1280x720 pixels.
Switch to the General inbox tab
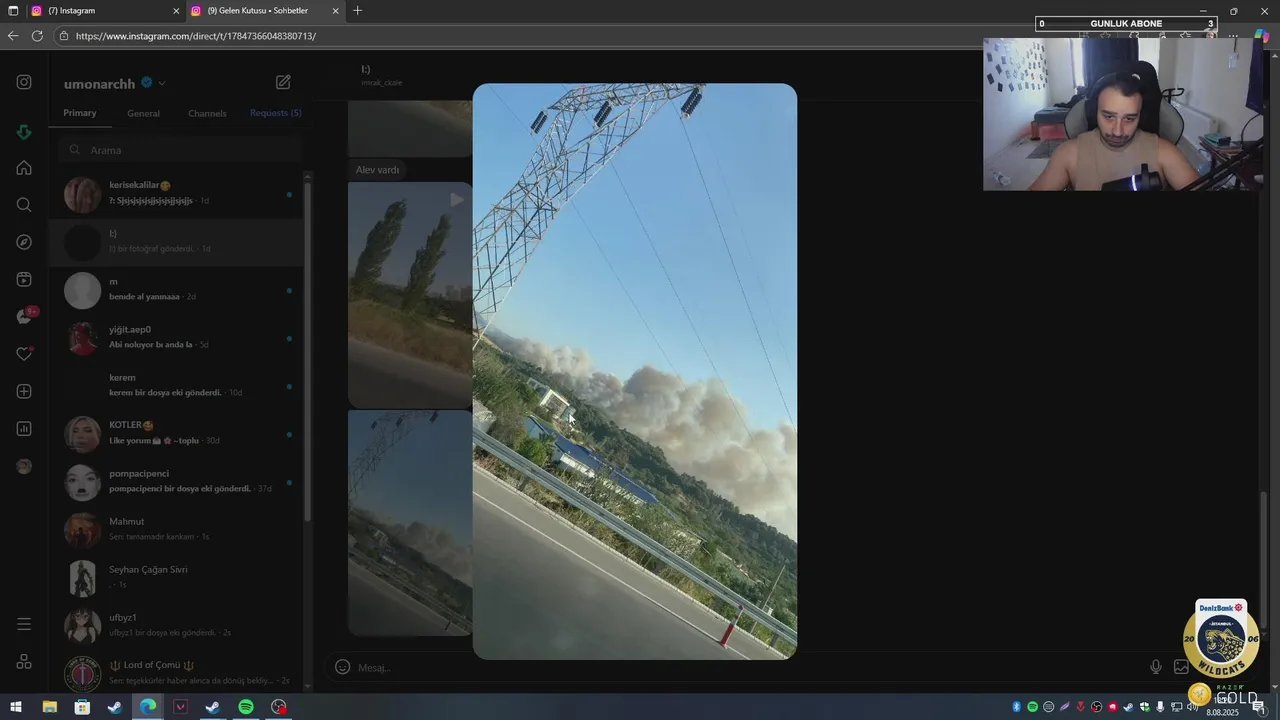(x=143, y=113)
